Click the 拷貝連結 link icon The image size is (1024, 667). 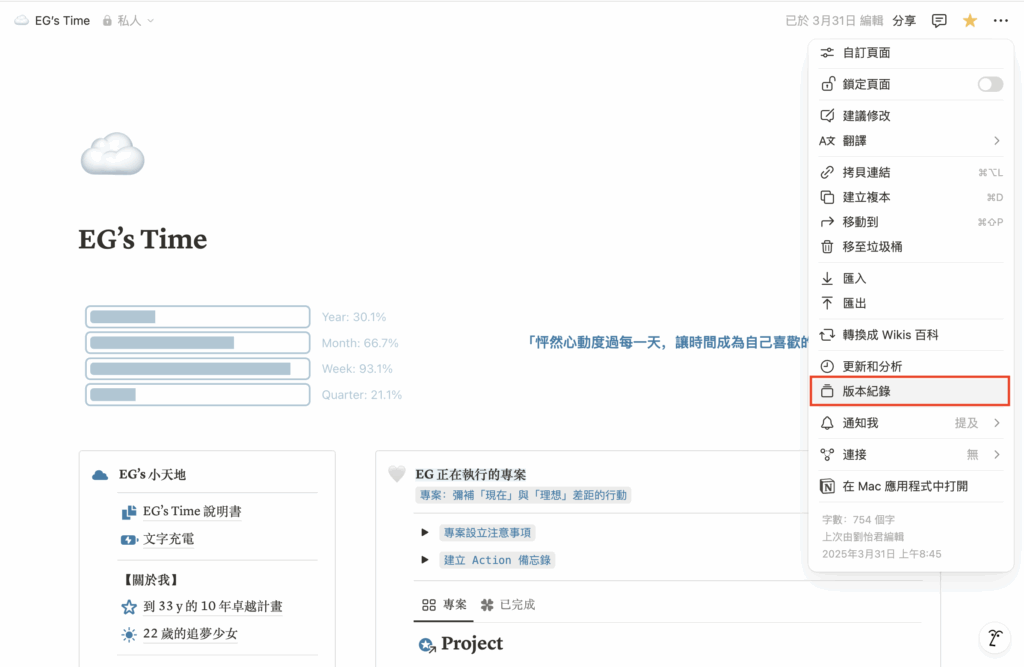coord(827,172)
